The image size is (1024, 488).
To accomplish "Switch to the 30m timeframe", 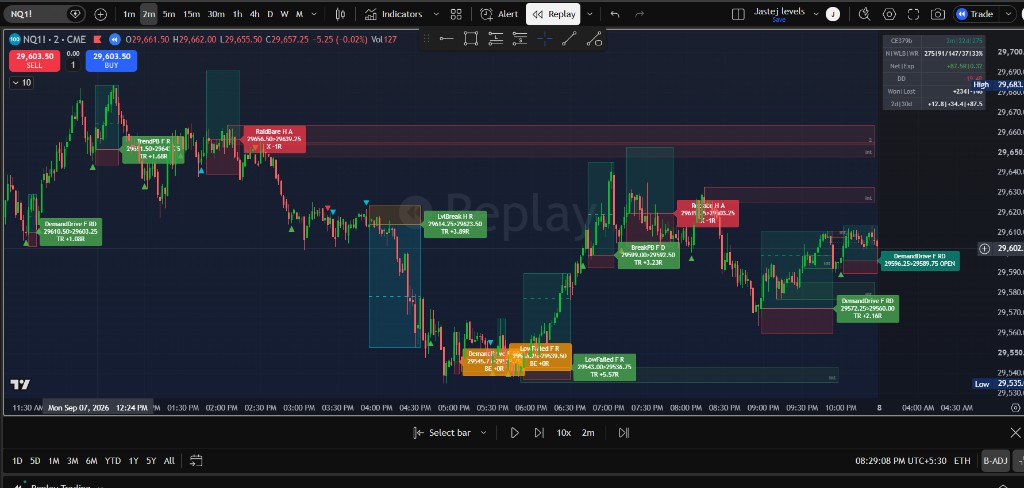I will tap(216, 14).
